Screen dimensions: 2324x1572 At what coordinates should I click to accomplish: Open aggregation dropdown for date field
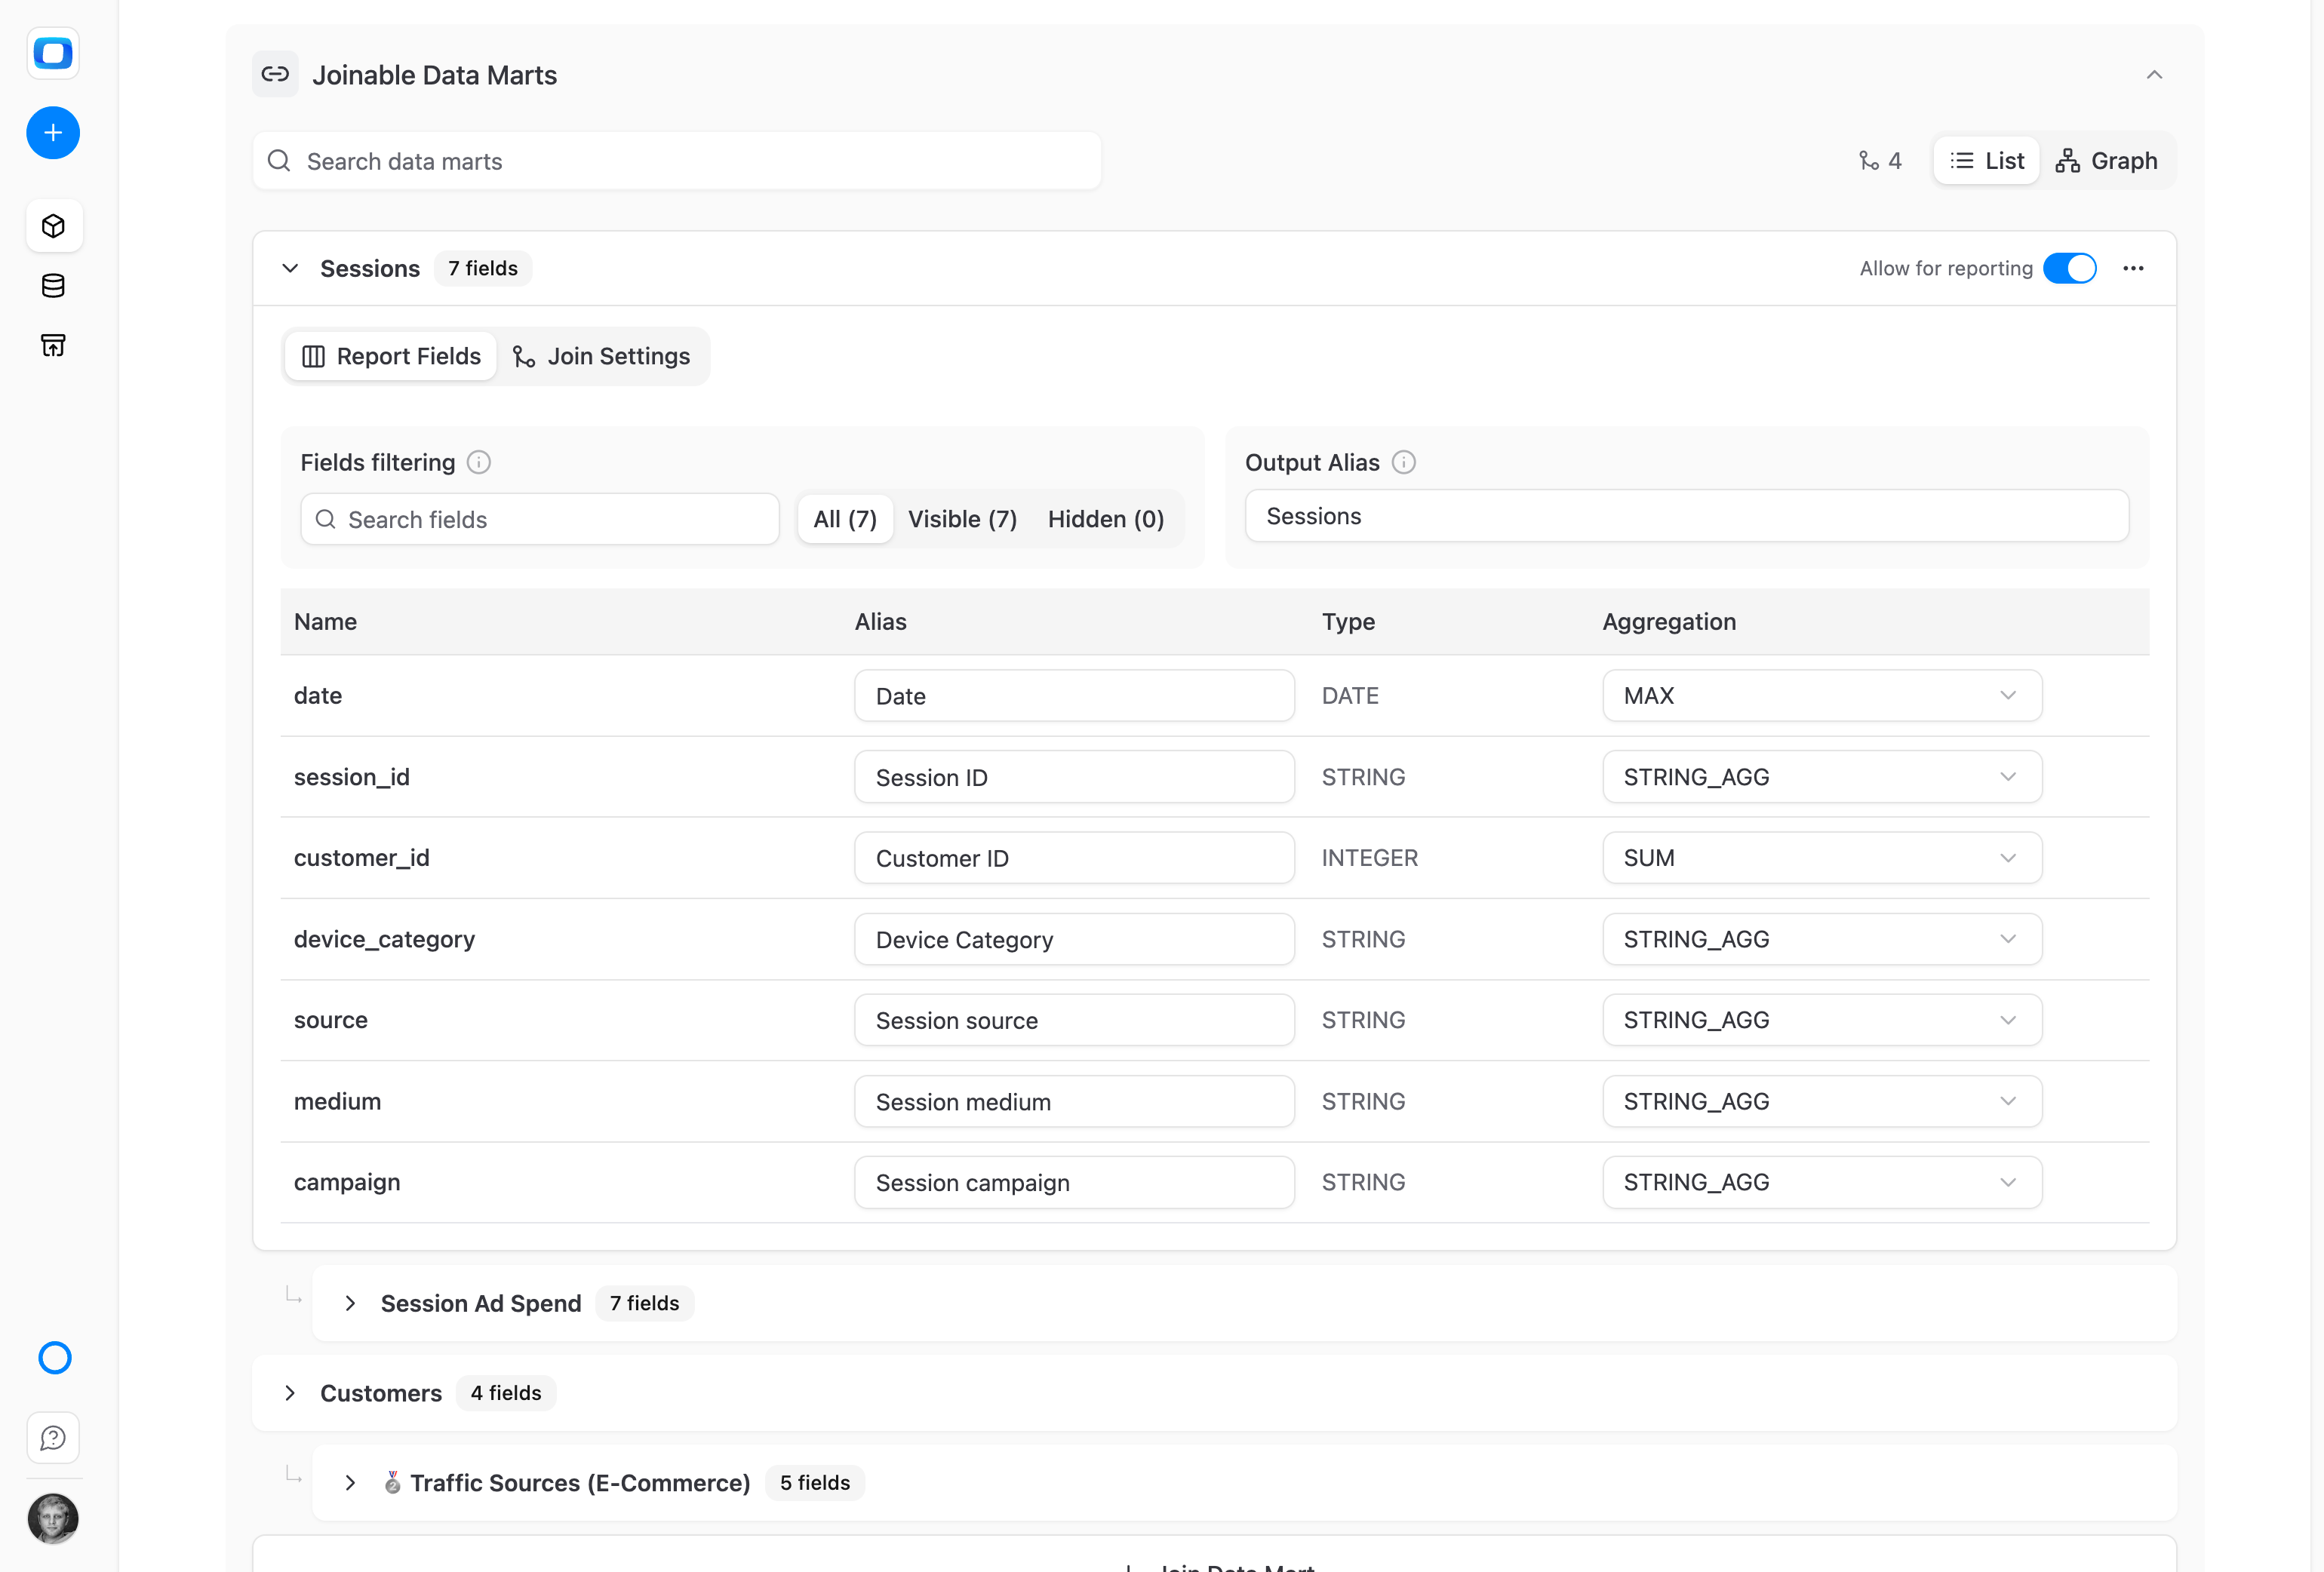click(1822, 696)
